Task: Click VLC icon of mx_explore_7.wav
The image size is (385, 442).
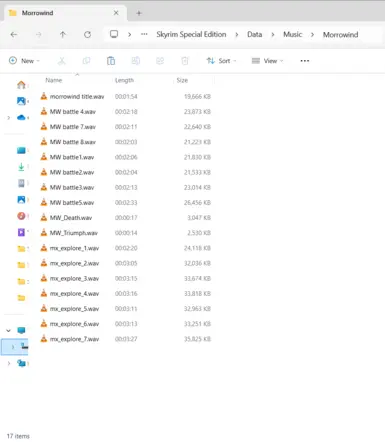Action: (44, 339)
